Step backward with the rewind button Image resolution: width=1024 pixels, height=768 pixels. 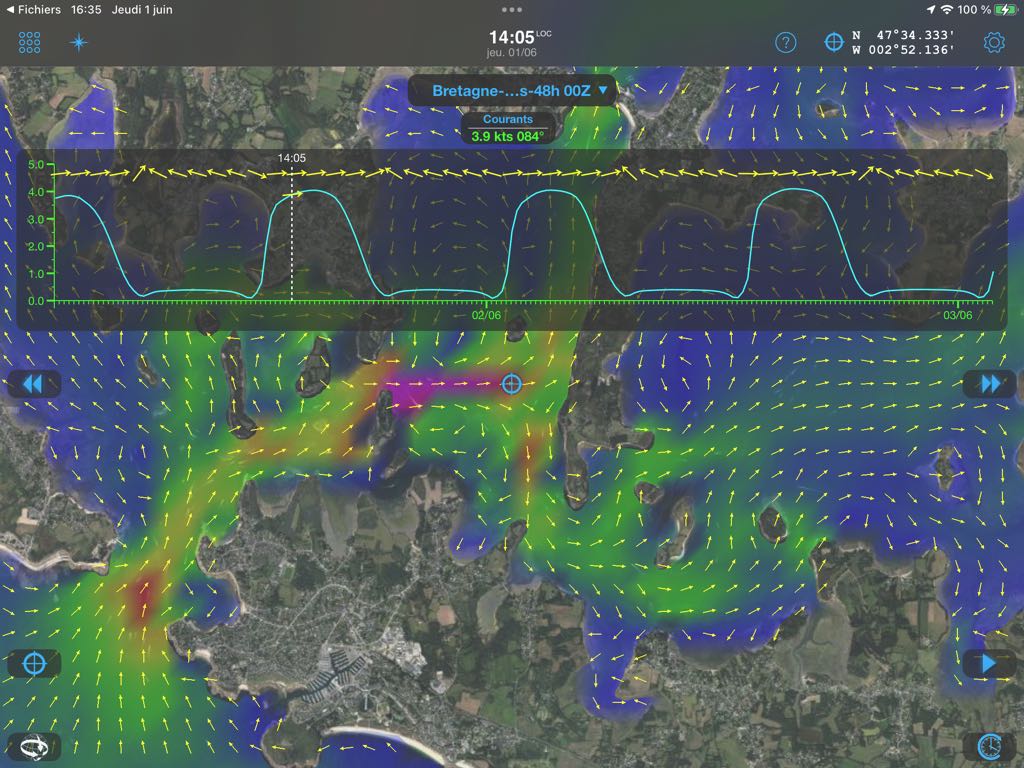34,384
